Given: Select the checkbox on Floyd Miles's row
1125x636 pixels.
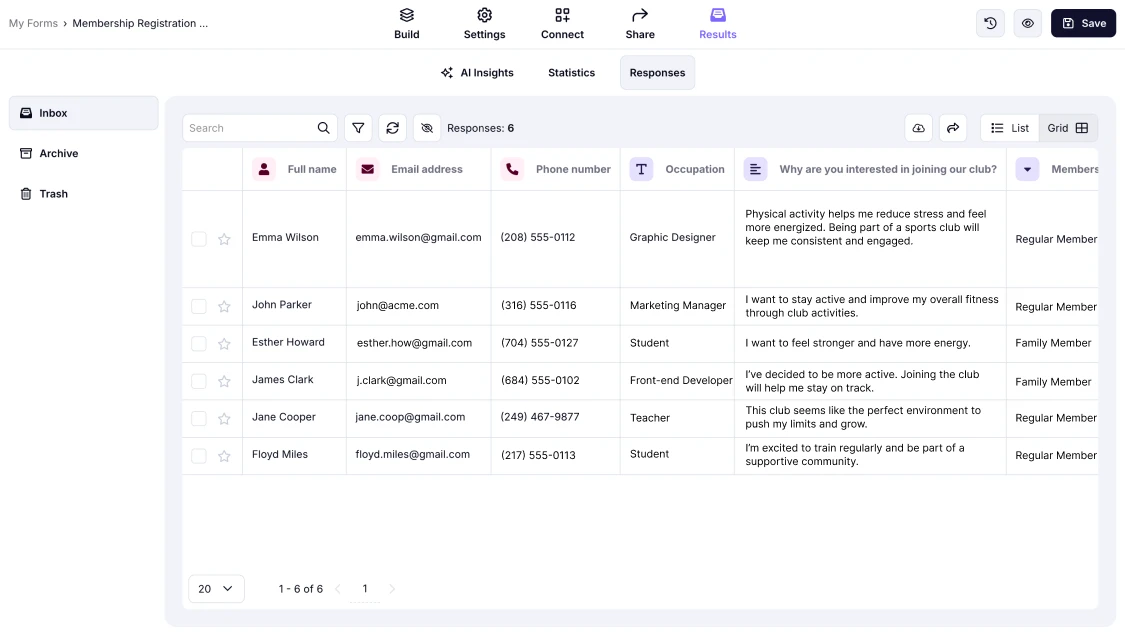Looking at the screenshot, I should [198, 454].
